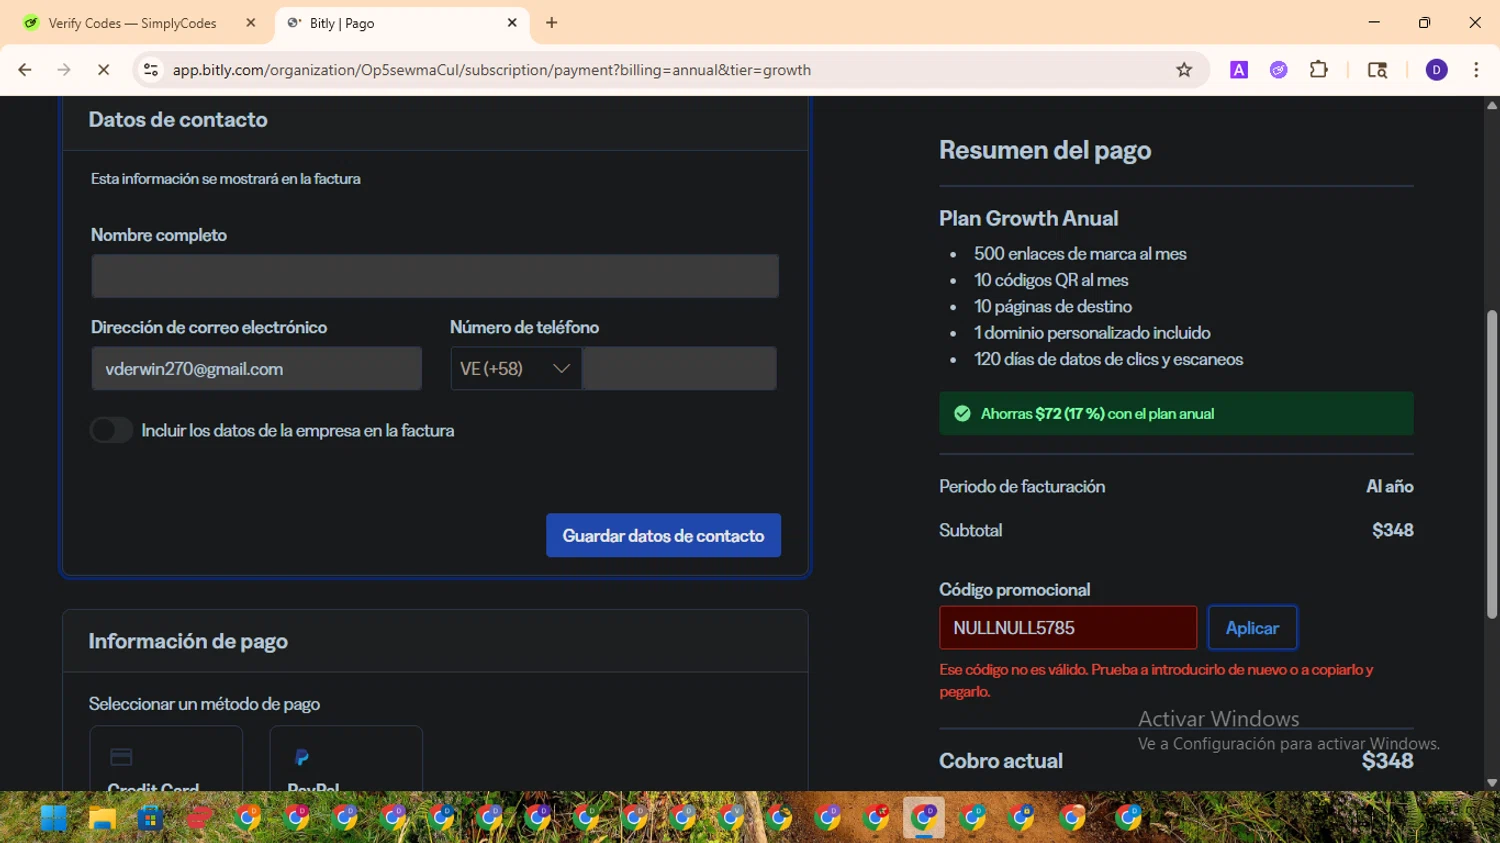Minimize the Chrome window
The width and height of the screenshot is (1500, 843).
[1374, 22]
